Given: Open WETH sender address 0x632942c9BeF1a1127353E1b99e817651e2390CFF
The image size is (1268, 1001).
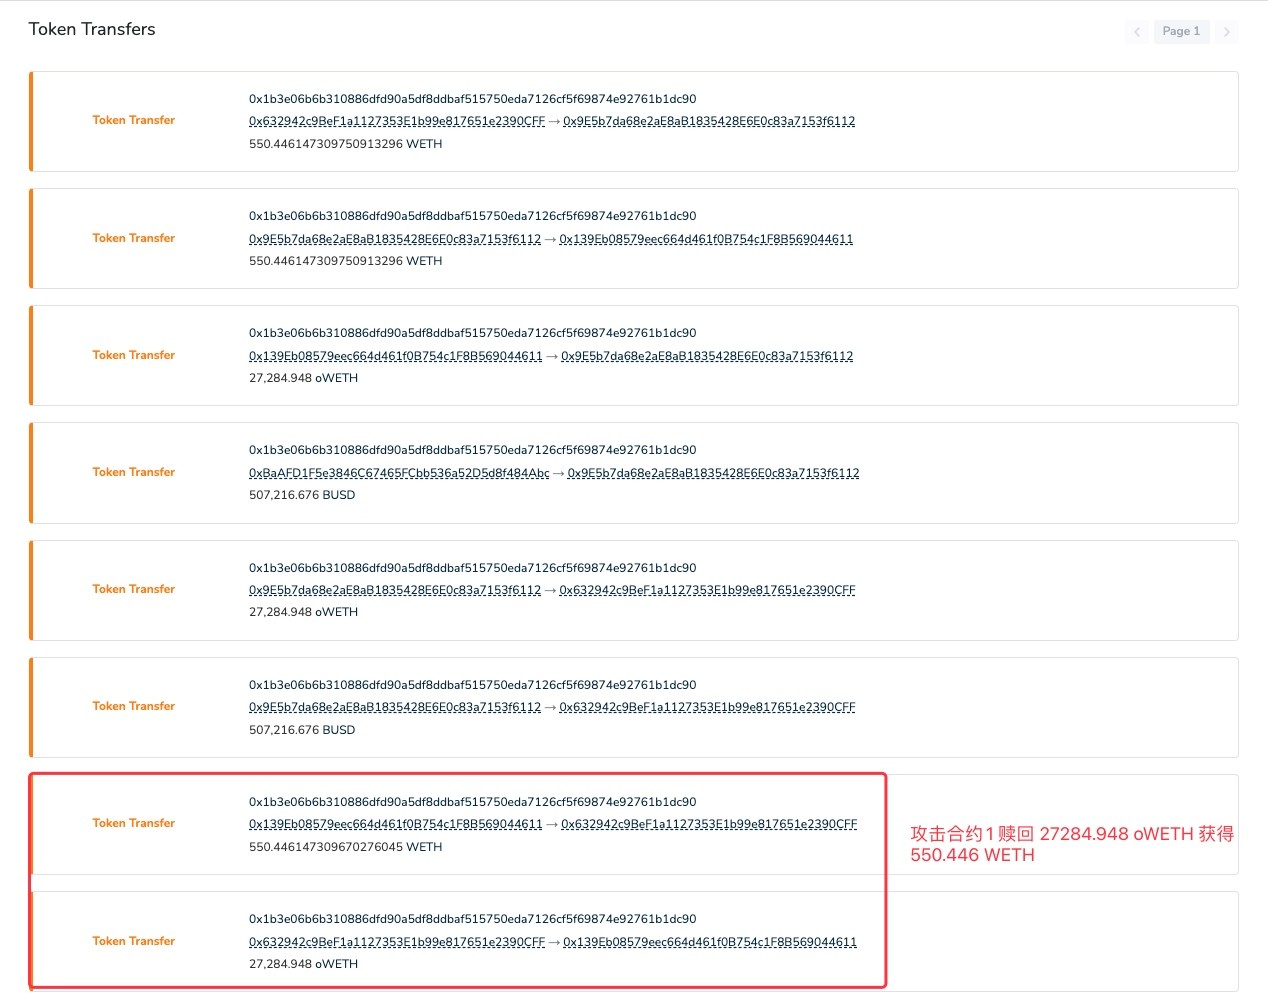Looking at the screenshot, I should point(397,121).
